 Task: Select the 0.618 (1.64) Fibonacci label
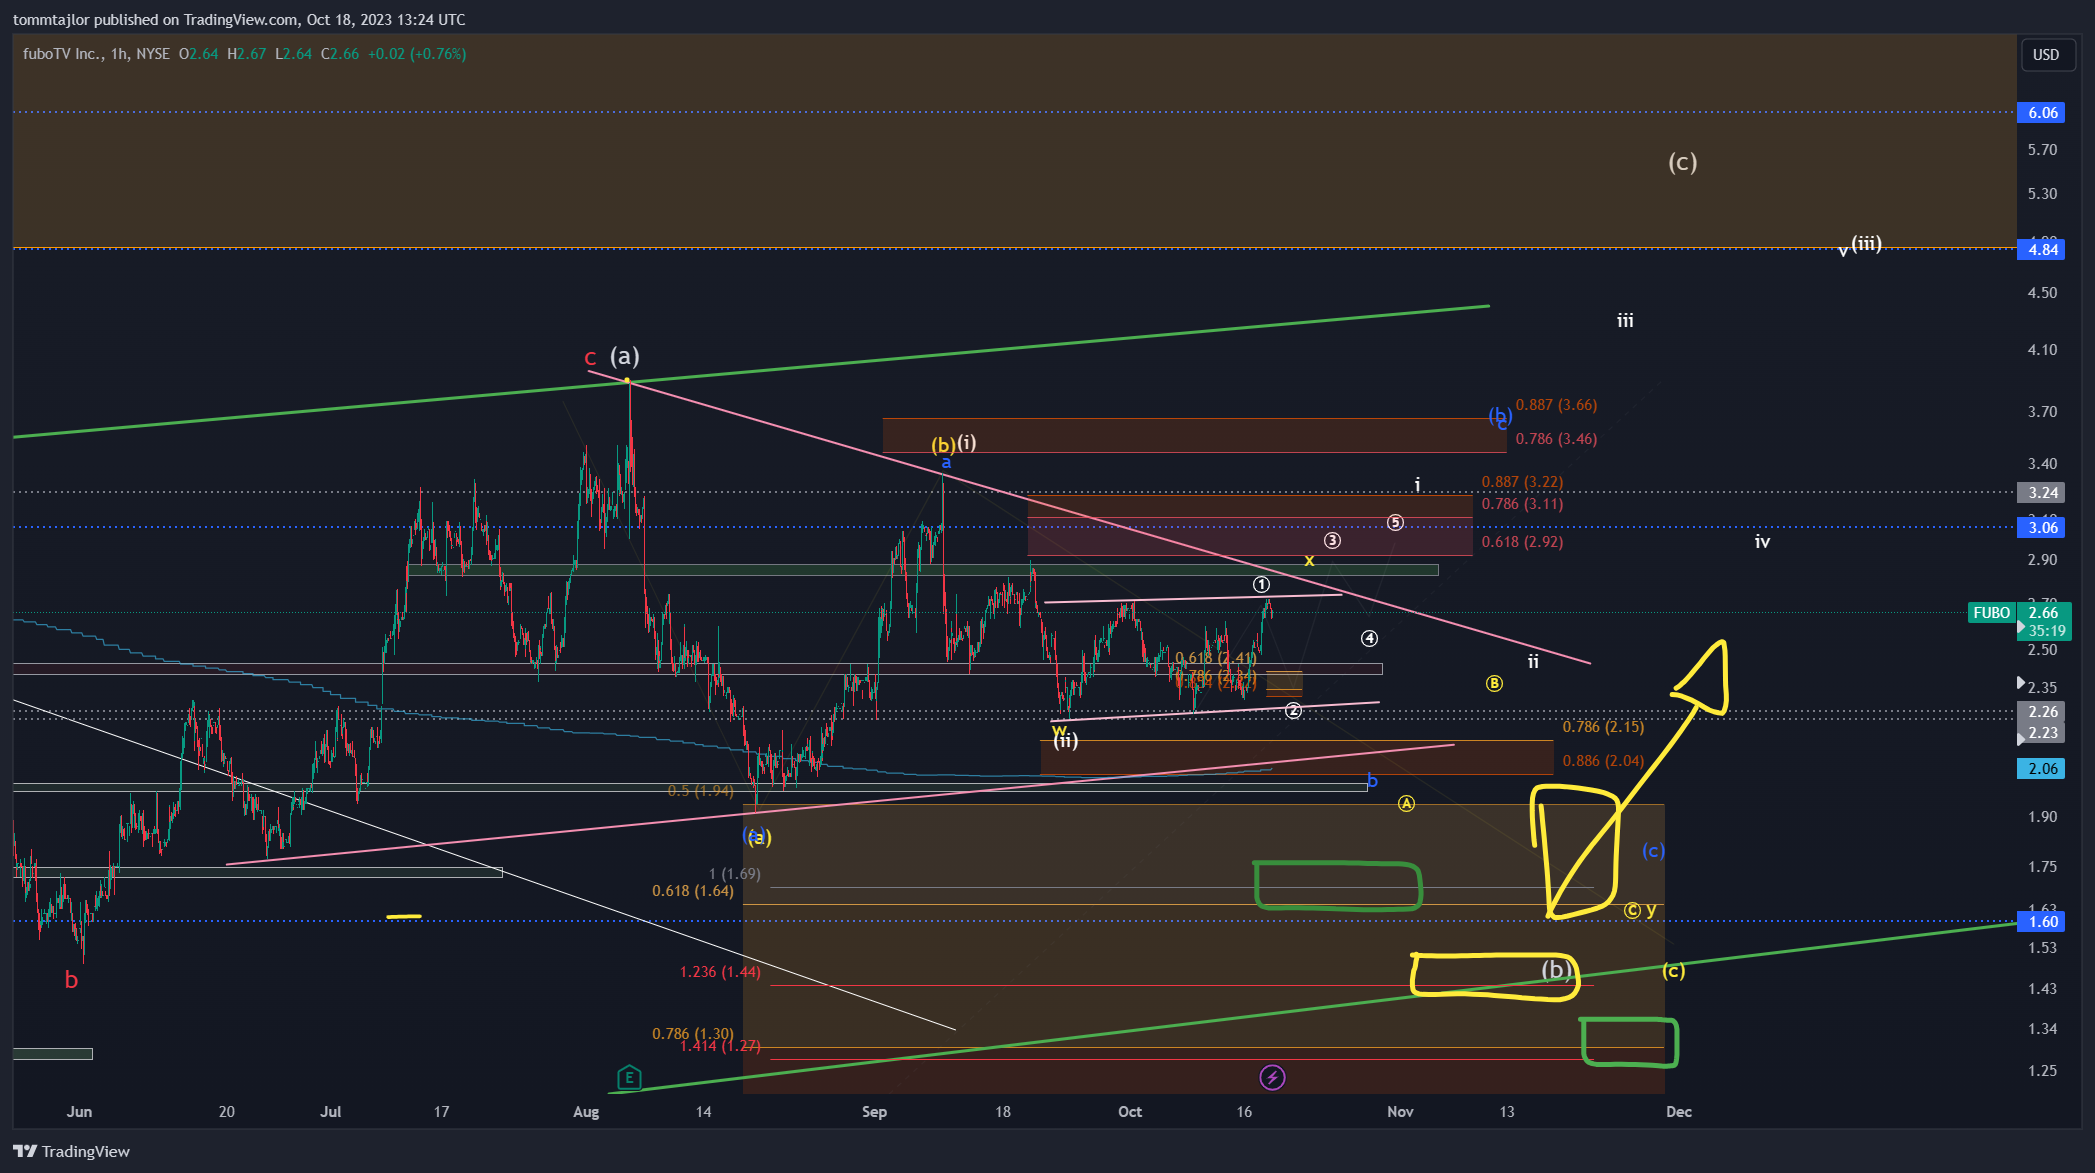coord(692,891)
